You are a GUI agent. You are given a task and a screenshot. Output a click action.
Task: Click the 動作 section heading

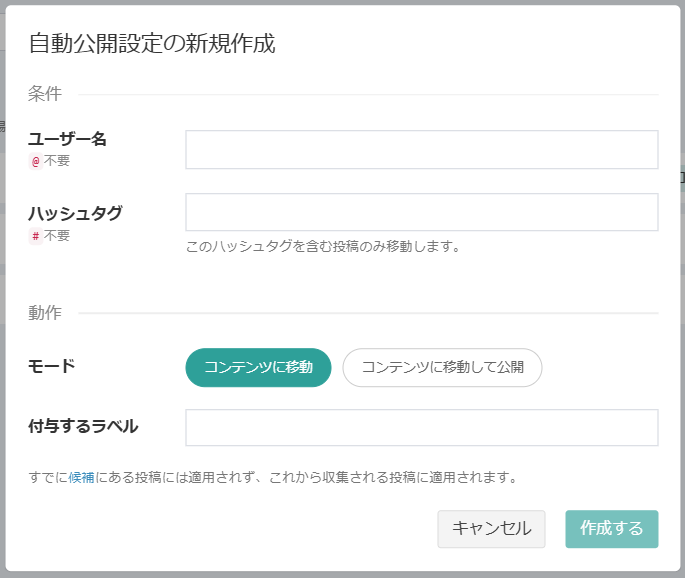pyautogui.click(x=45, y=313)
